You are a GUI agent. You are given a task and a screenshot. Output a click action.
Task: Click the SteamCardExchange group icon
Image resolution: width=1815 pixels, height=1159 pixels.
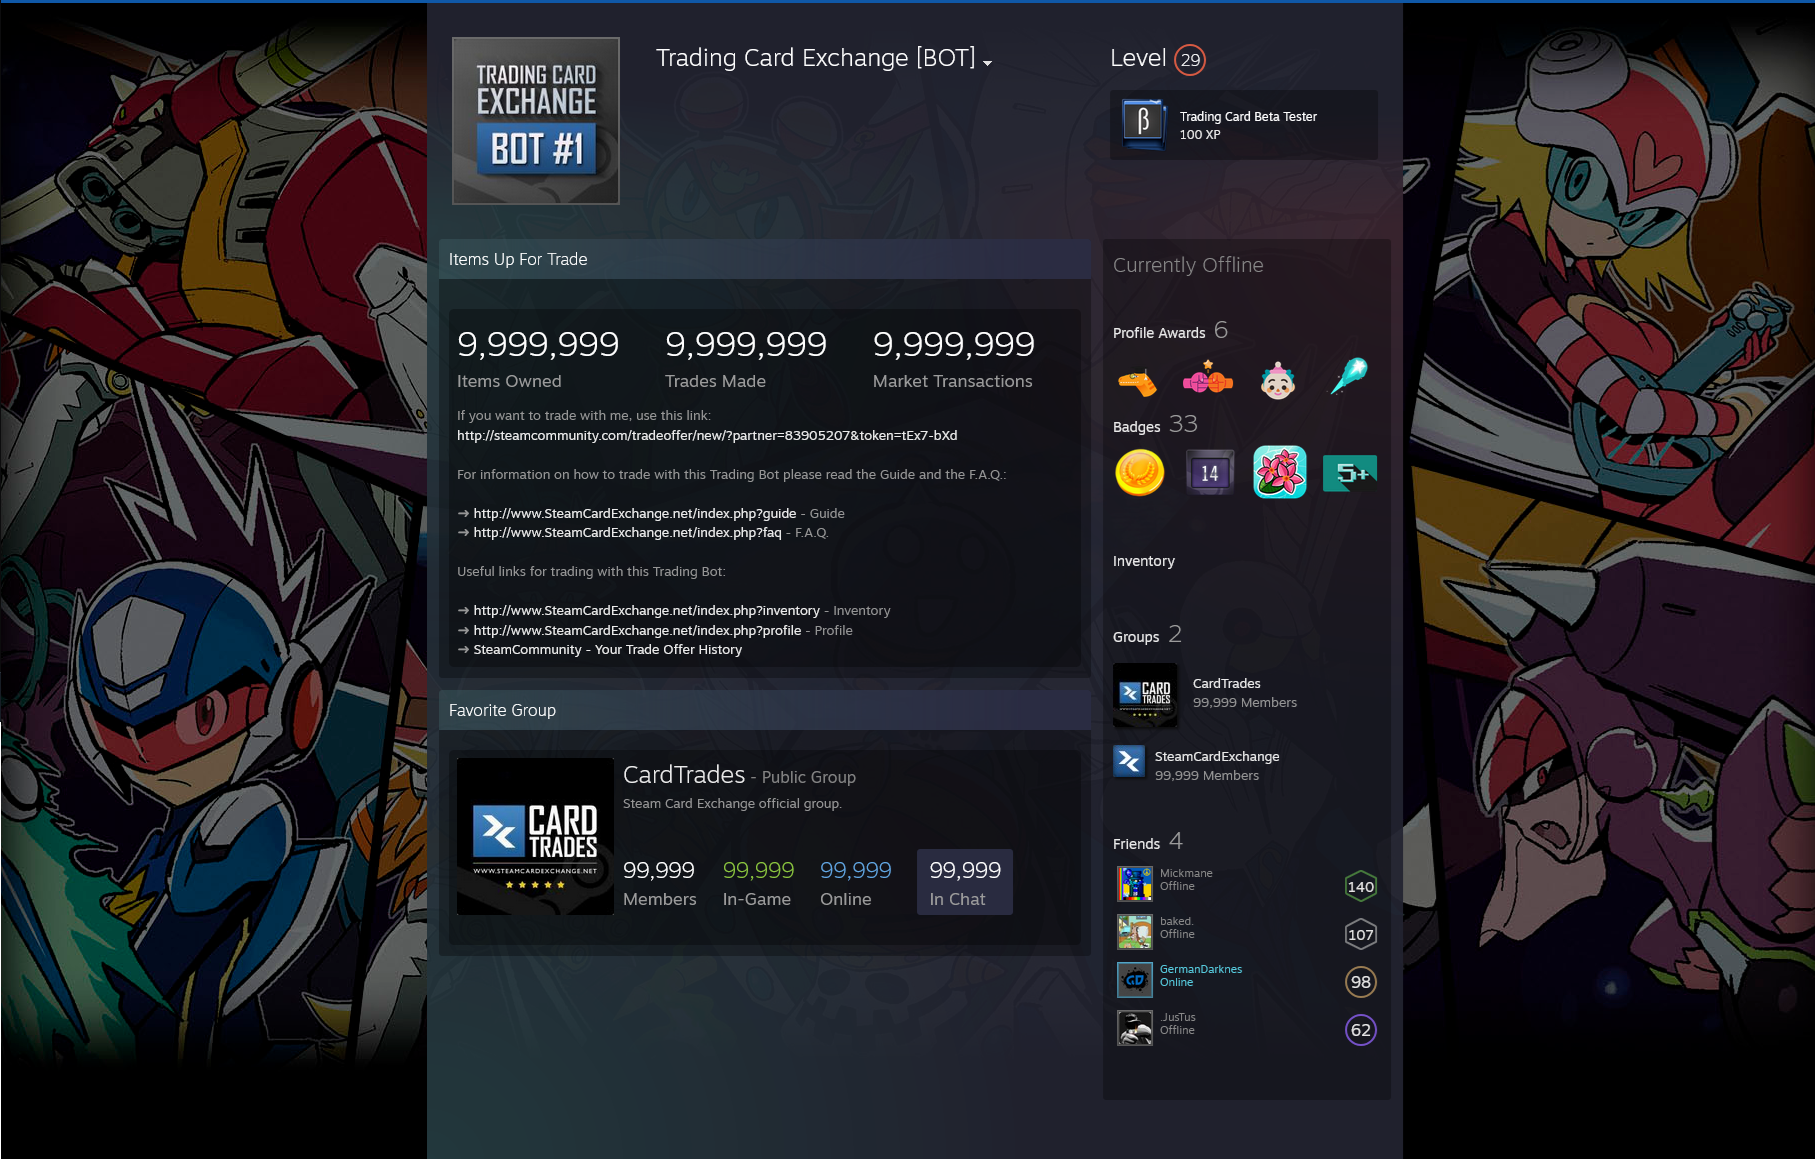(1129, 761)
